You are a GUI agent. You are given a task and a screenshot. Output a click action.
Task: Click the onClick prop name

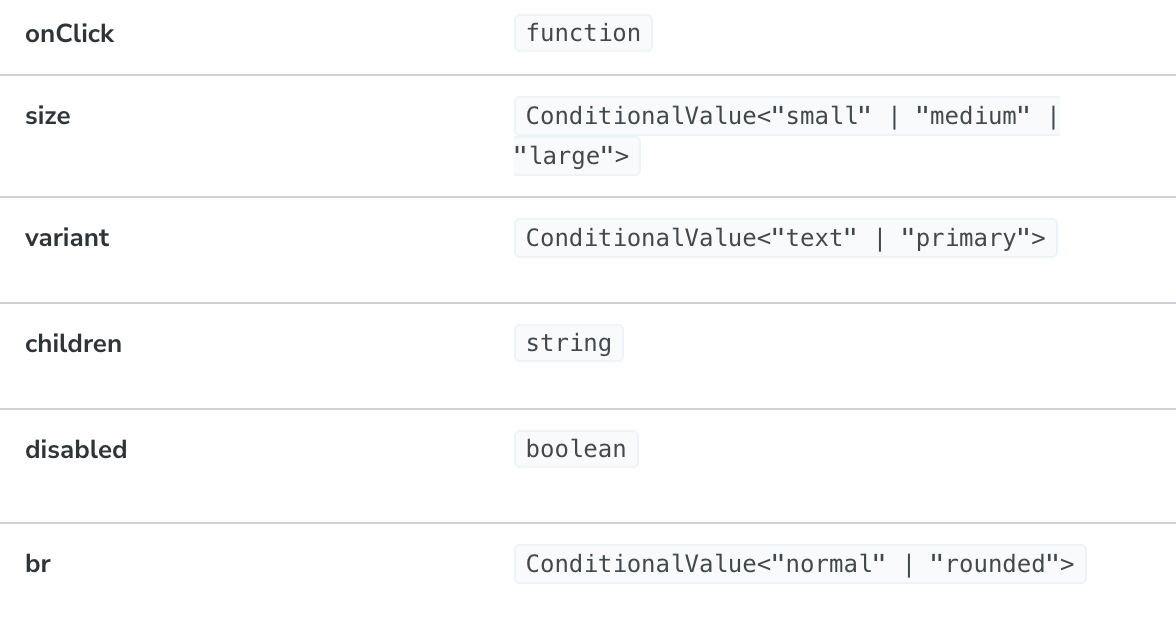tap(69, 34)
